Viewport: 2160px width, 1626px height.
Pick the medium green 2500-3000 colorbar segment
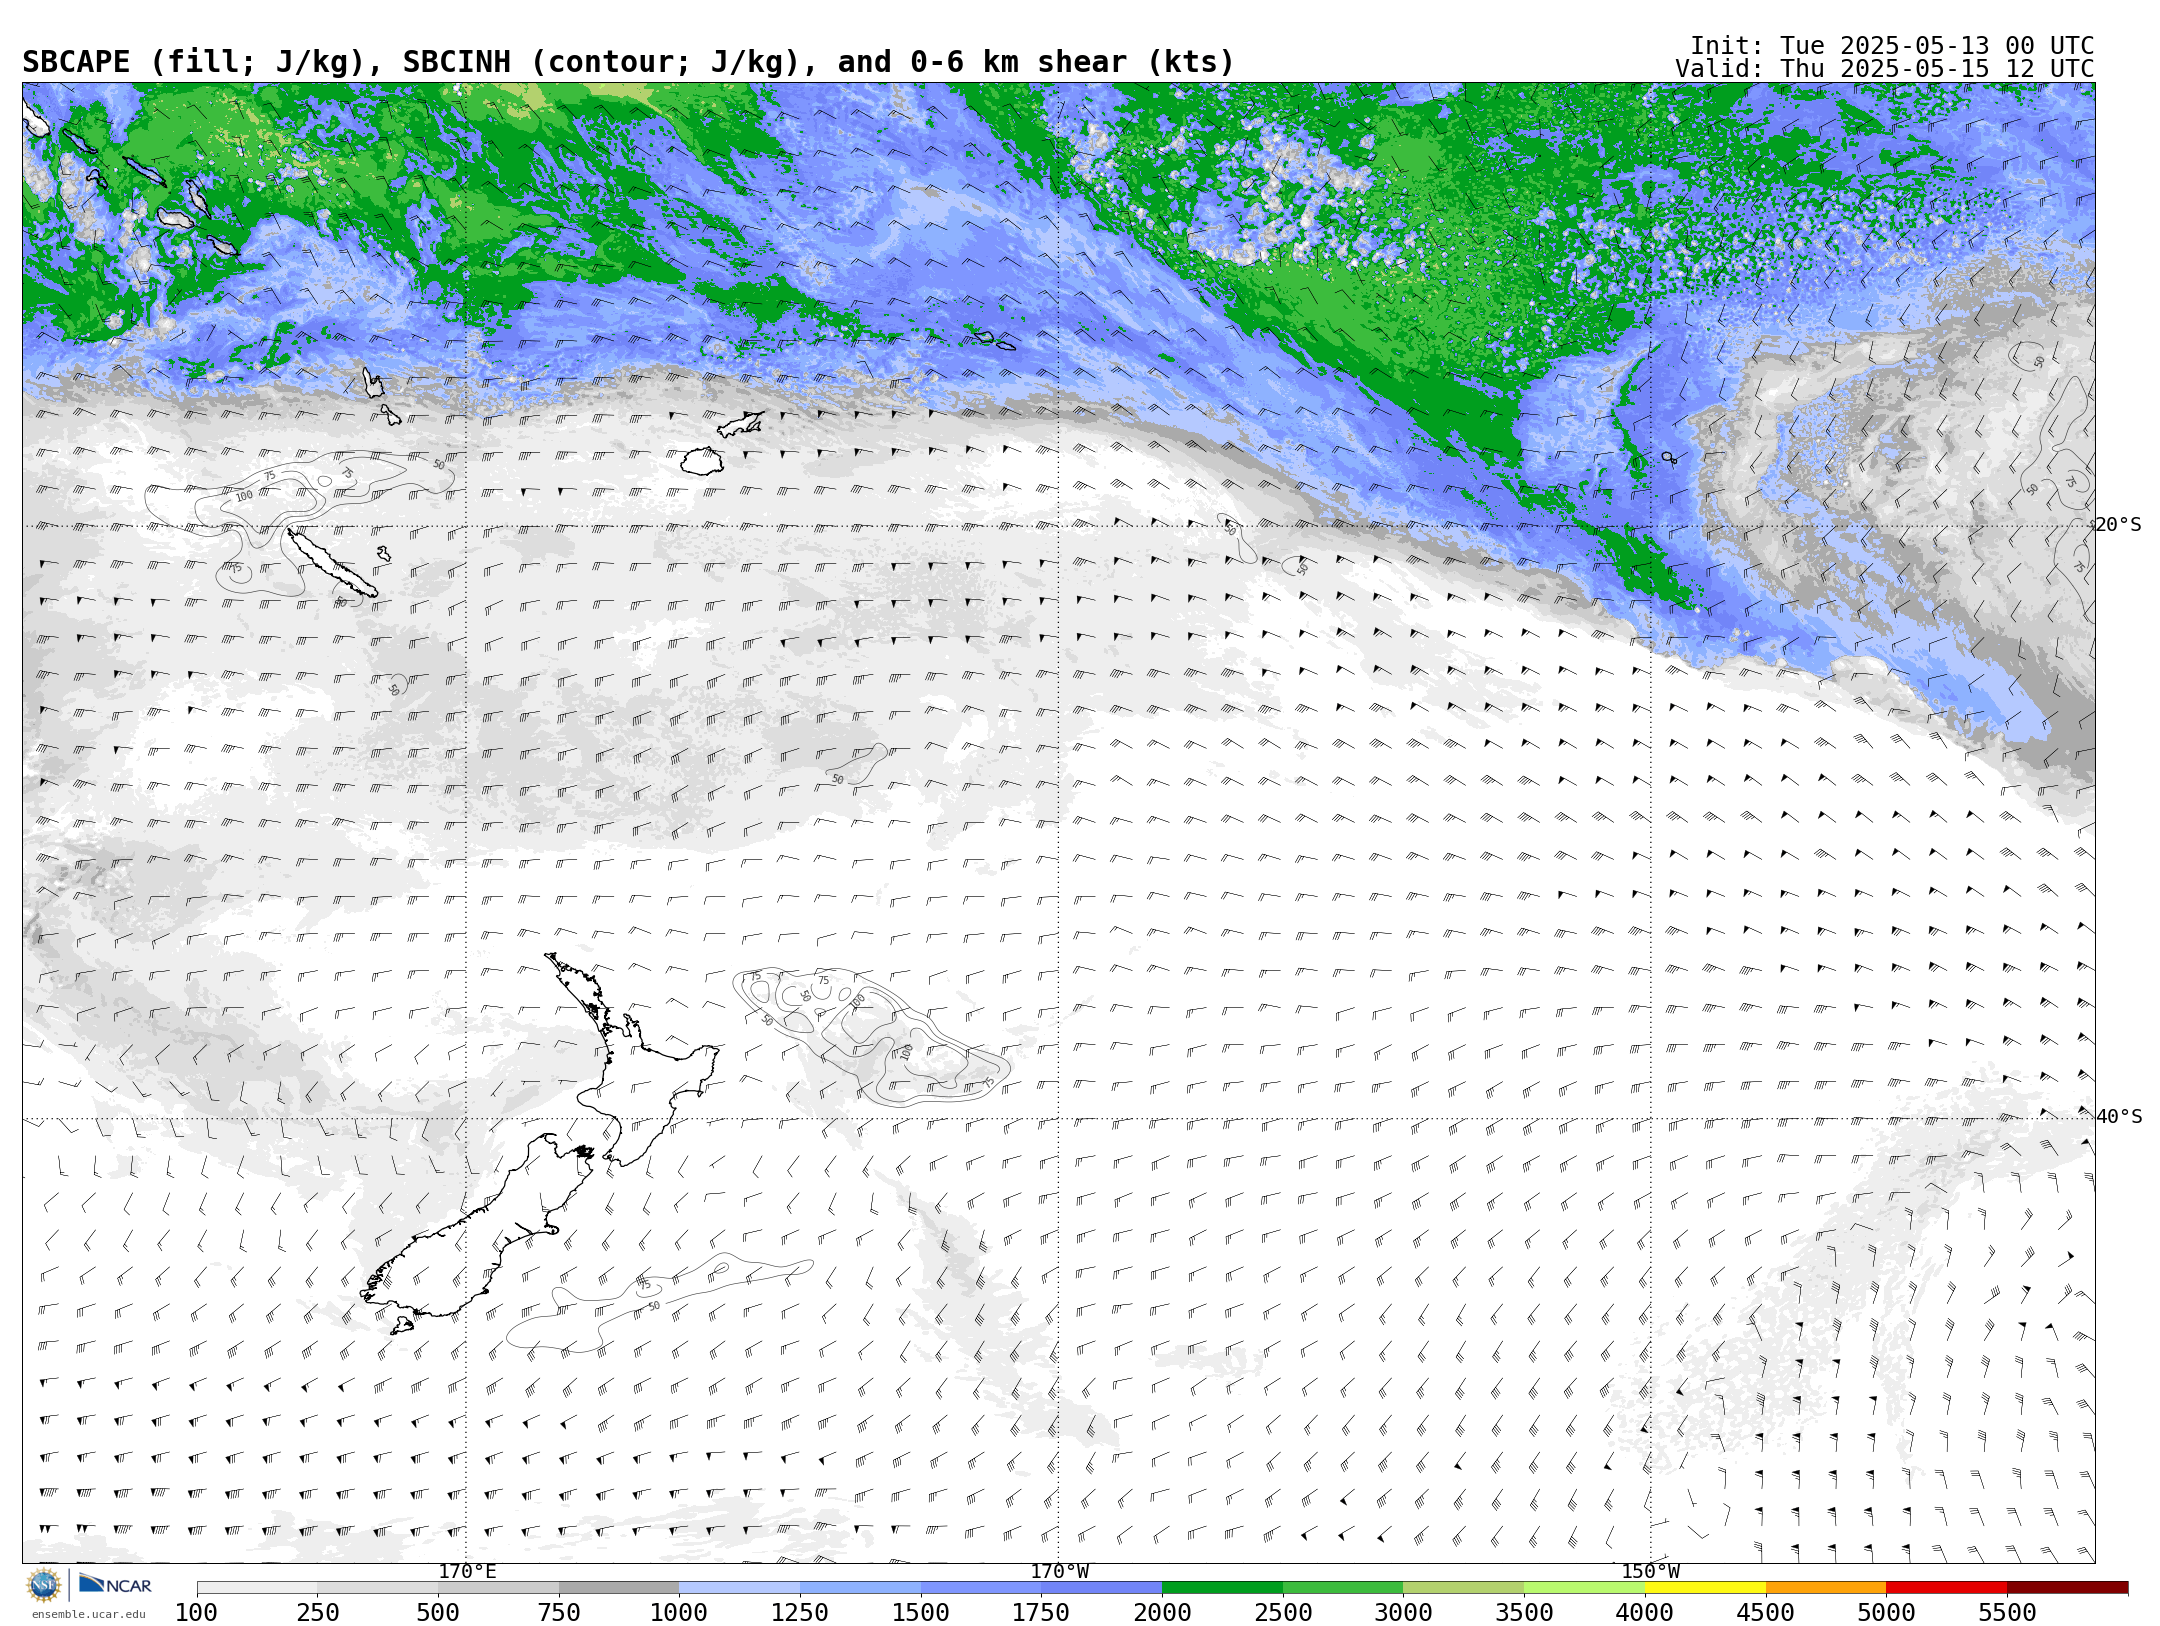[x=1343, y=1587]
